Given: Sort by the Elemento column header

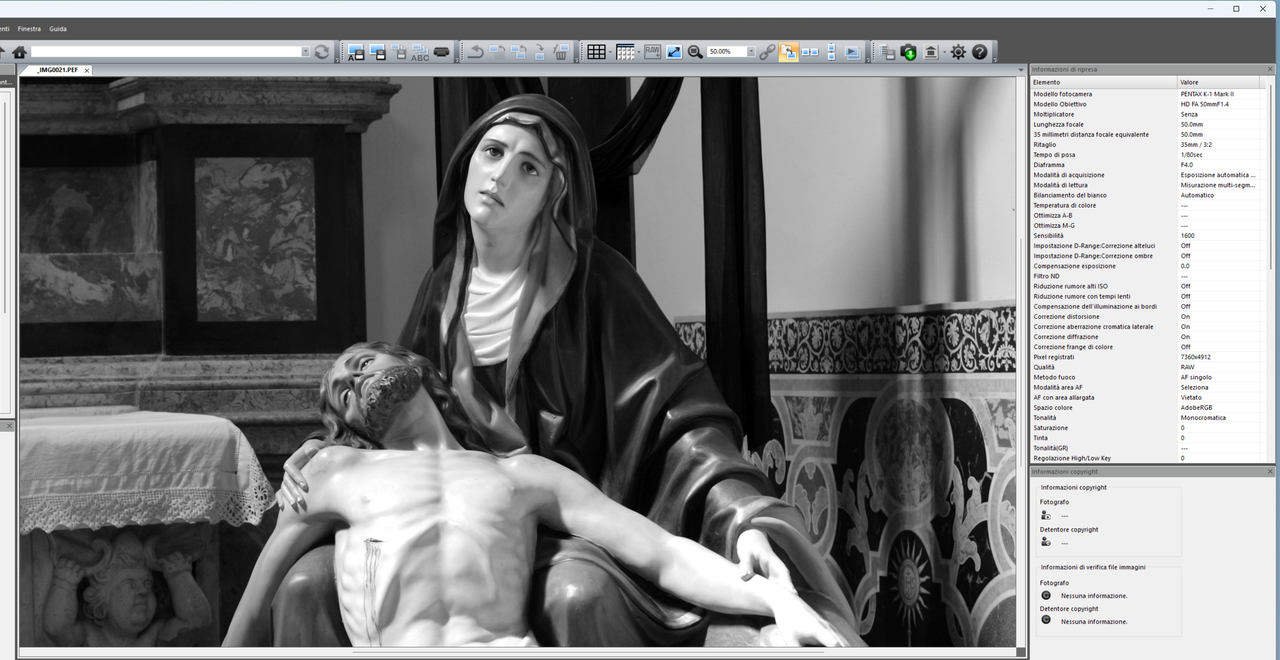Looking at the screenshot, I should click(1104, 82).
